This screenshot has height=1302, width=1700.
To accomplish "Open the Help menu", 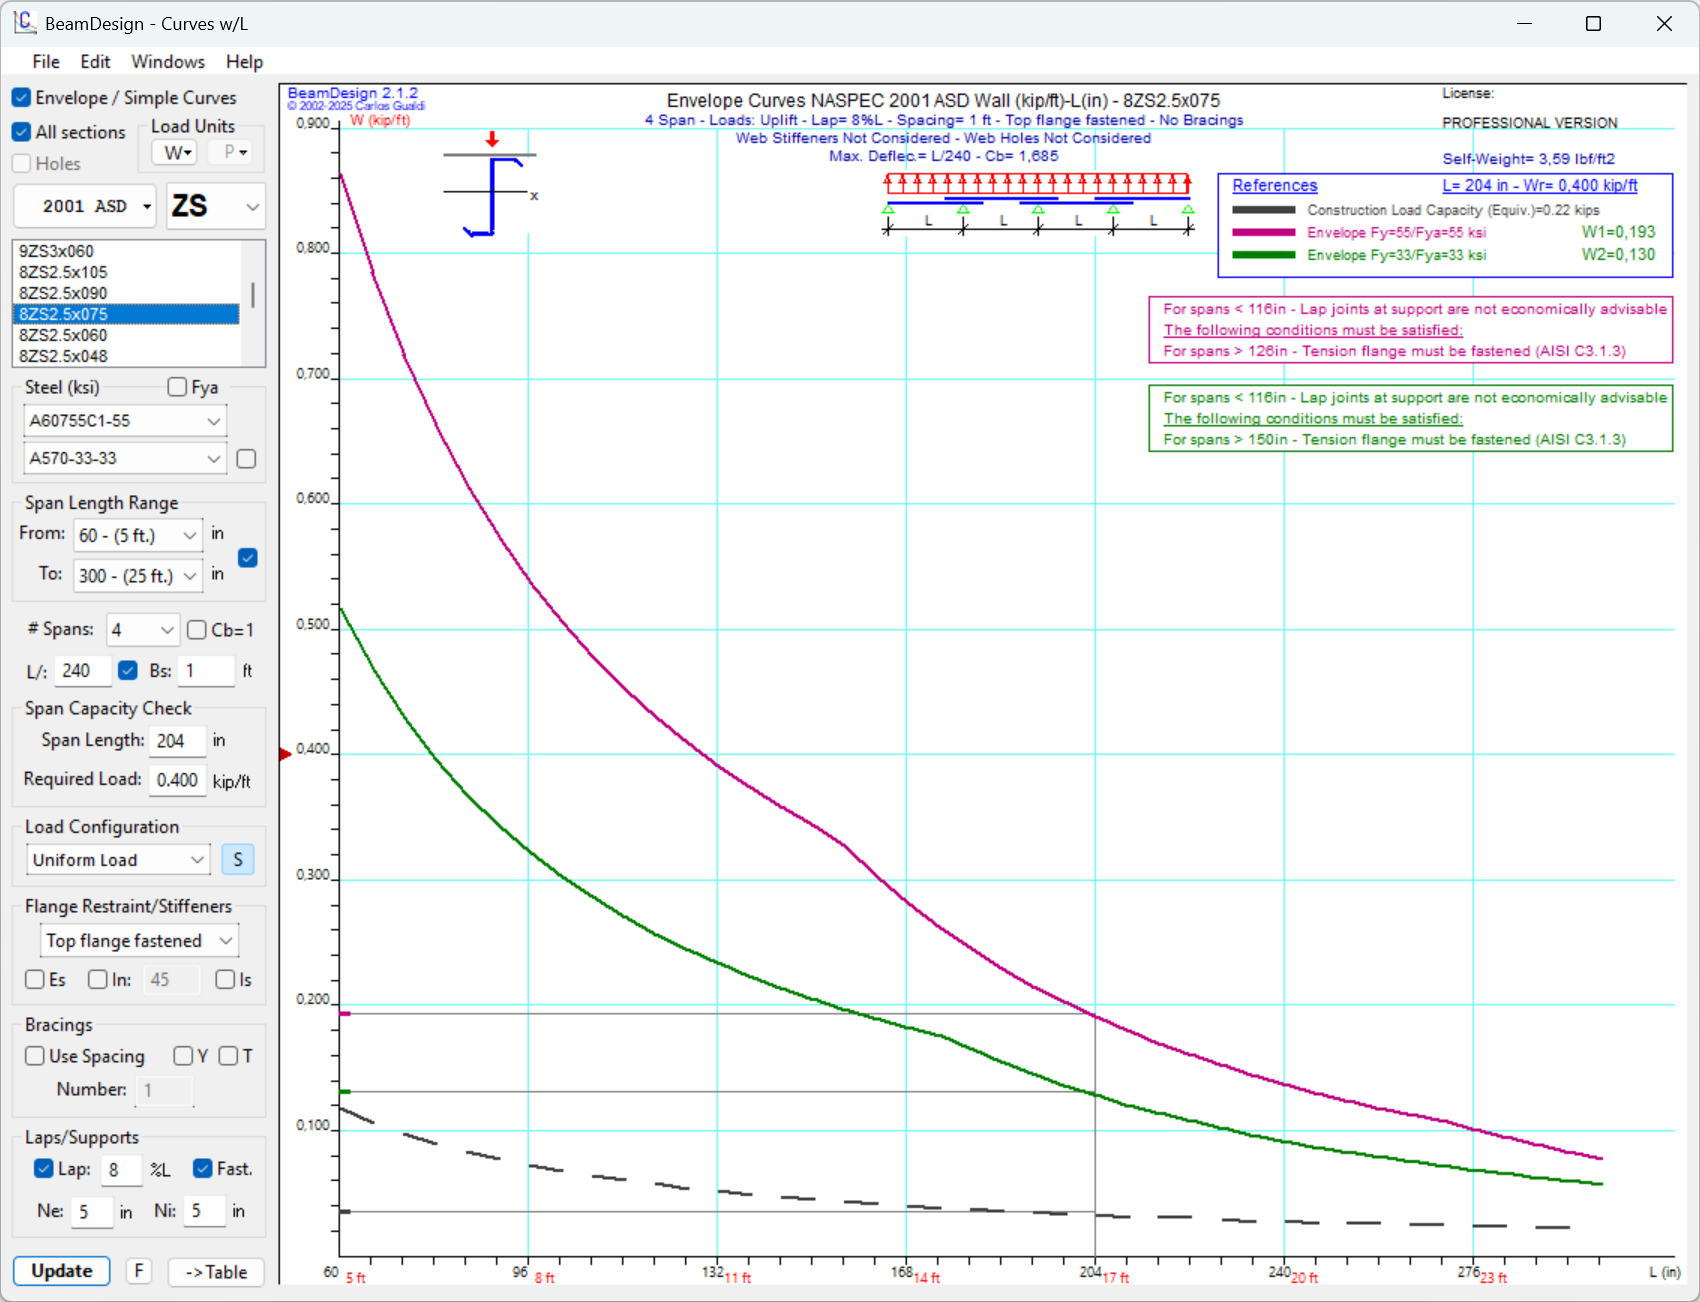I will (244, 62).
